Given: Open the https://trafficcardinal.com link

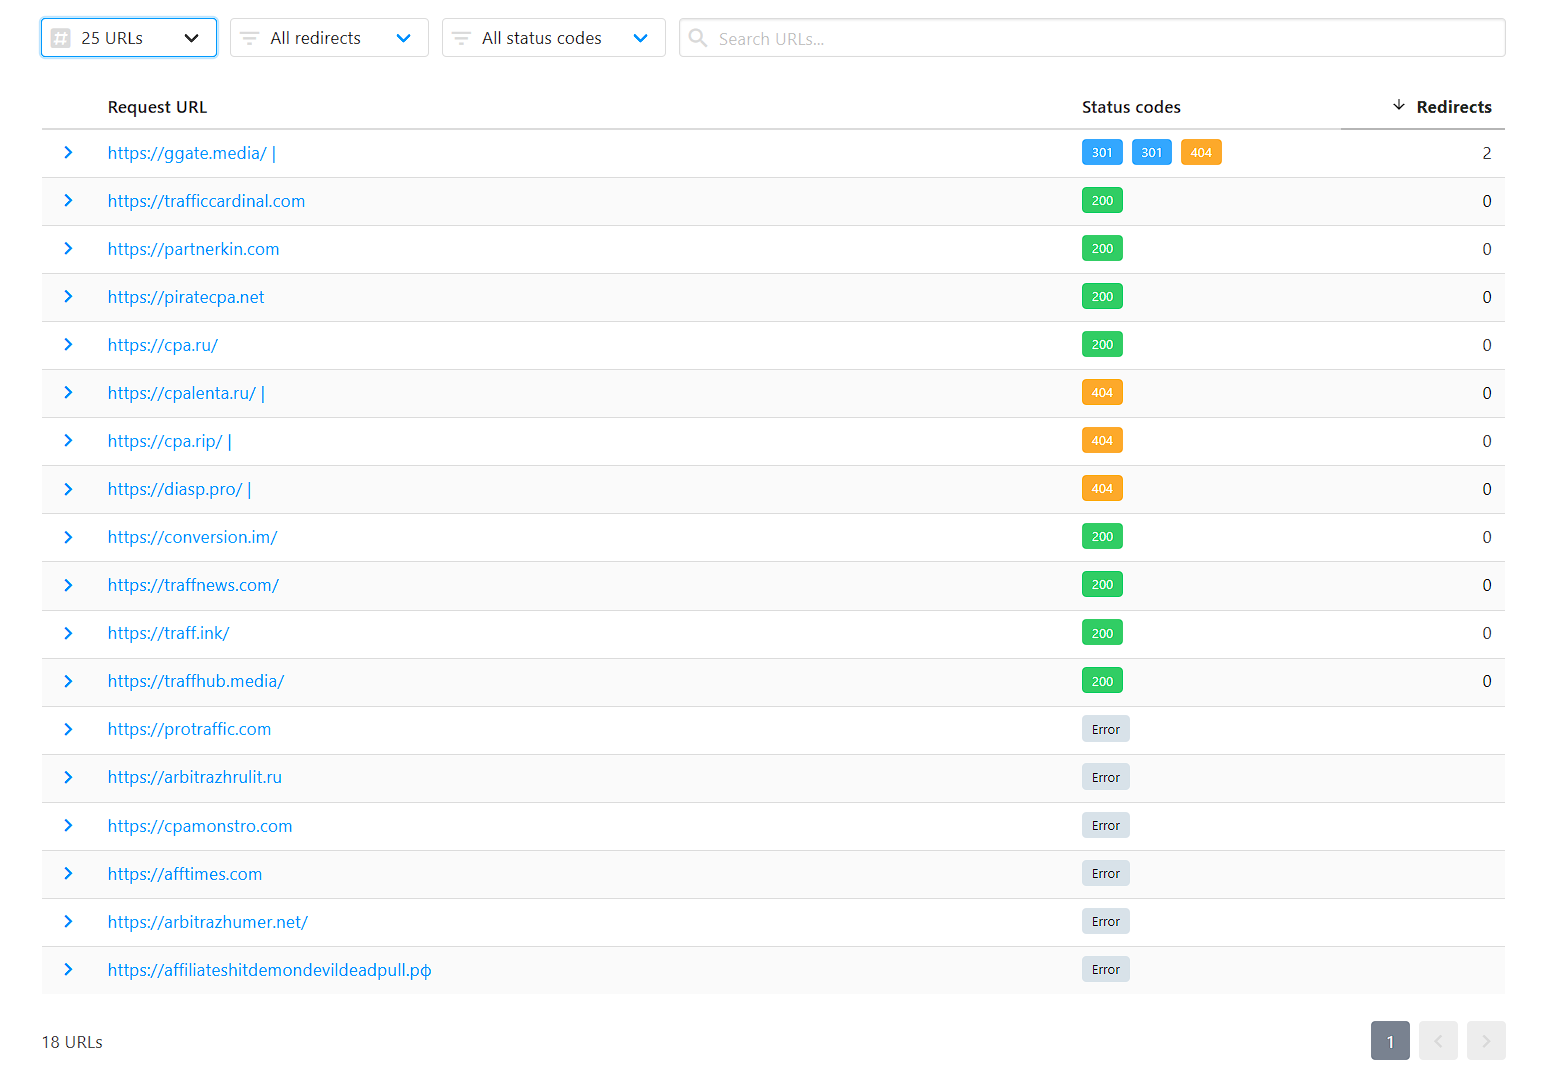Looking at the screenshot, I should [x=206, y=201].
